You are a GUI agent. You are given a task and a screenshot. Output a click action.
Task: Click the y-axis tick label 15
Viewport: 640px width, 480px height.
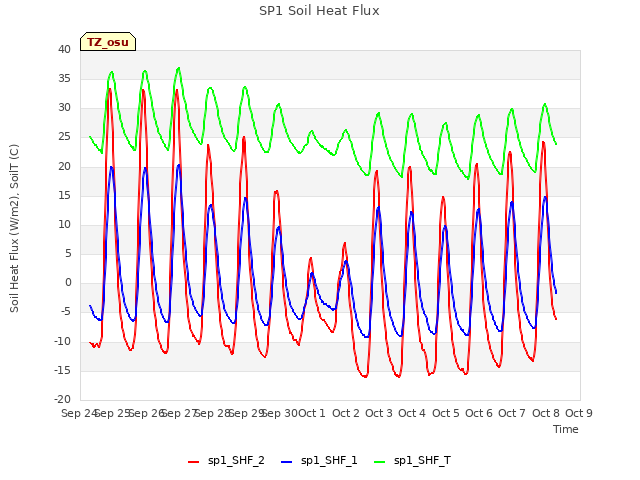pyautogui.click(x=64, y=195)
